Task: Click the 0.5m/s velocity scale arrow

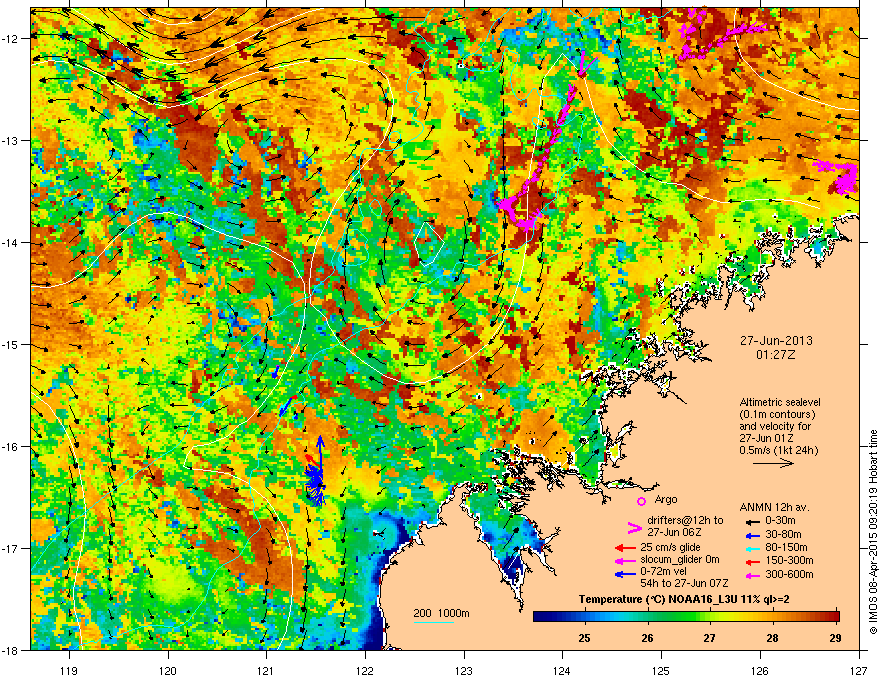Action: pos(773,463)
